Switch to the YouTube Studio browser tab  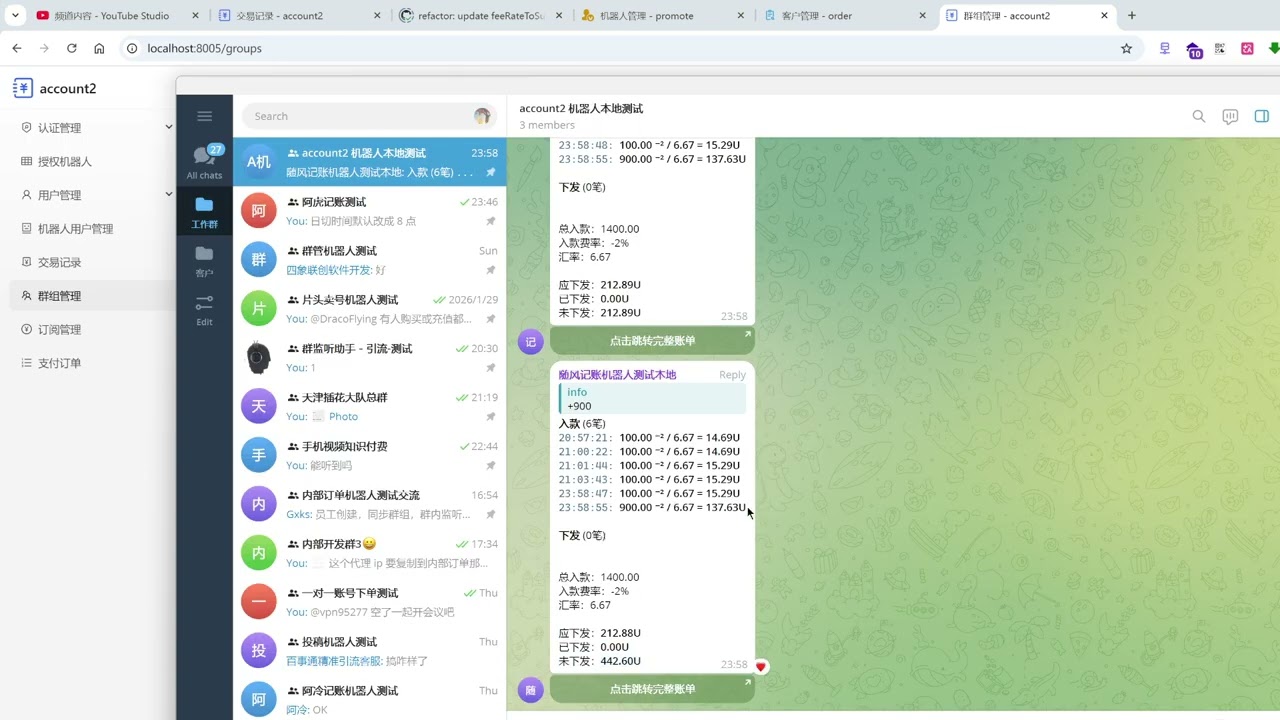click(x=117, y=15)
